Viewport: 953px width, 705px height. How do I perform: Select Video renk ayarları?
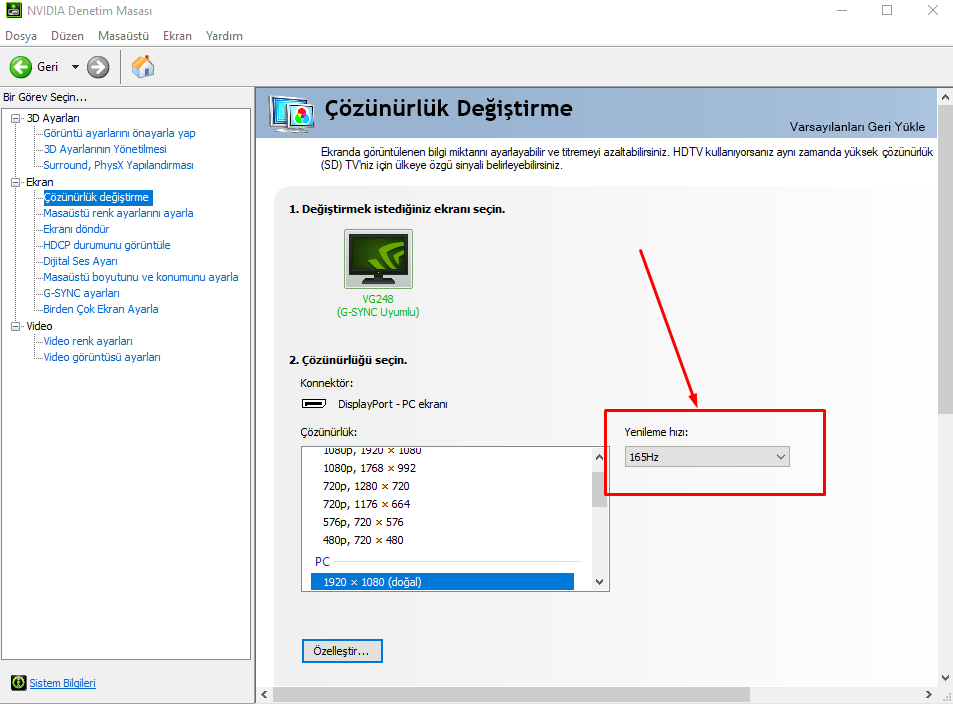click(x=88, y=341)
